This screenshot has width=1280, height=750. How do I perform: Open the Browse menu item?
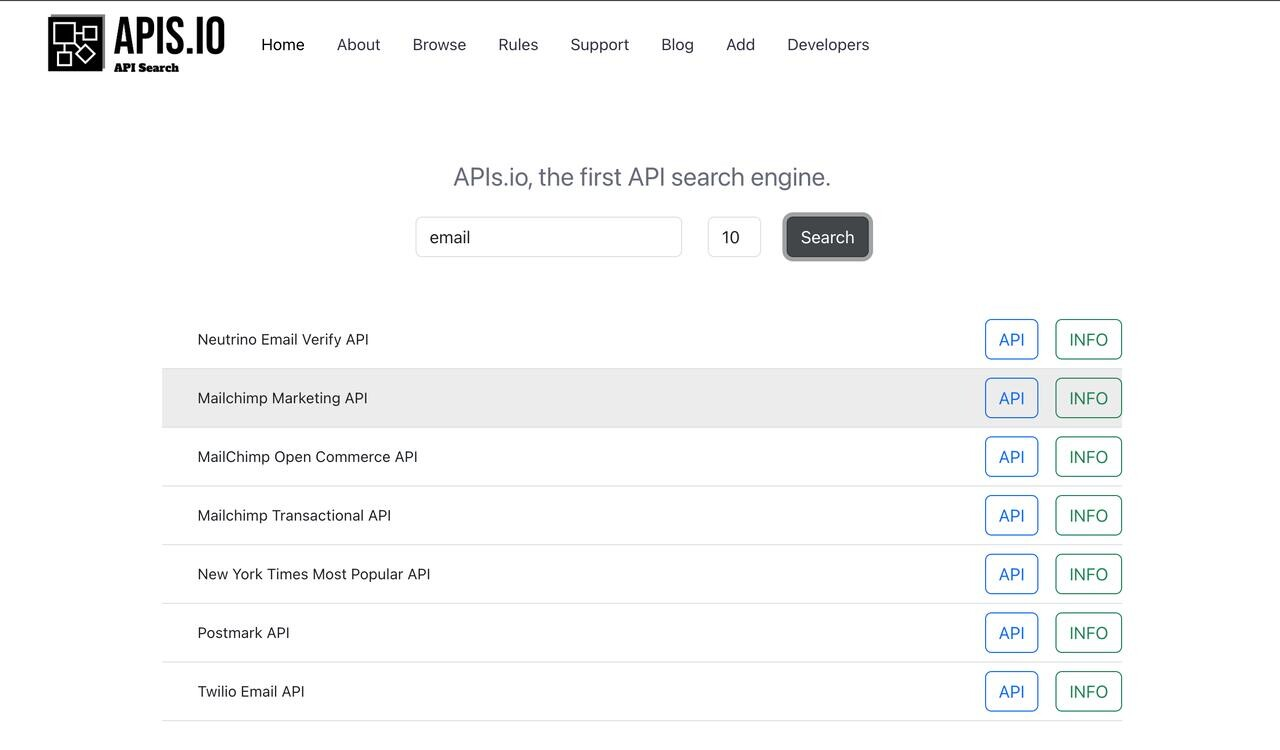point(439,45)
